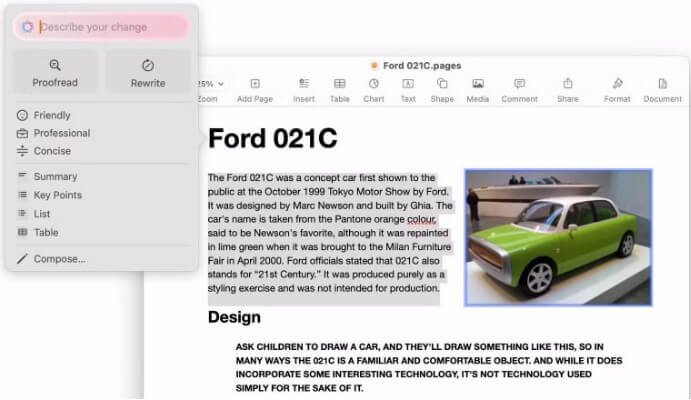
Task: Click the Design section heading
Action: (x=234, y=317)
